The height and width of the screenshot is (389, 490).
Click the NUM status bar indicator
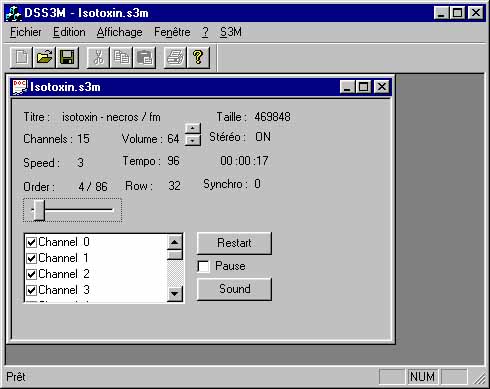tap(422, 377)
